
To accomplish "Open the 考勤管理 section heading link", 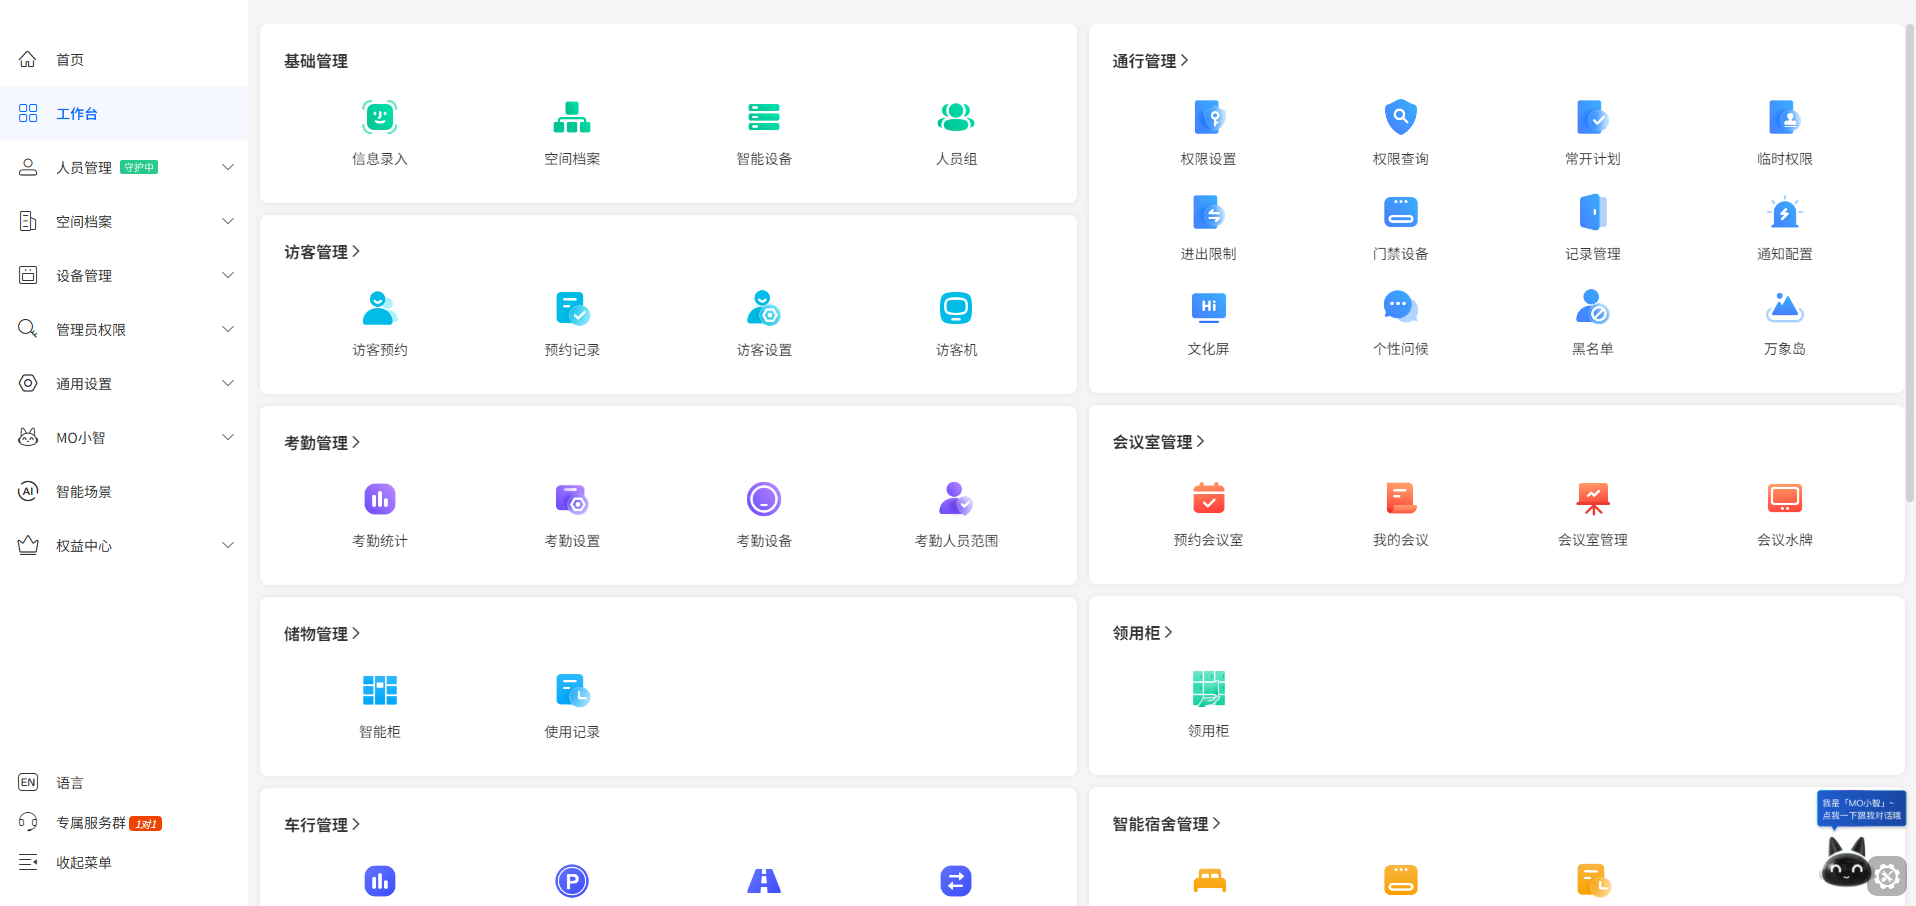I will tap(322, 443).
